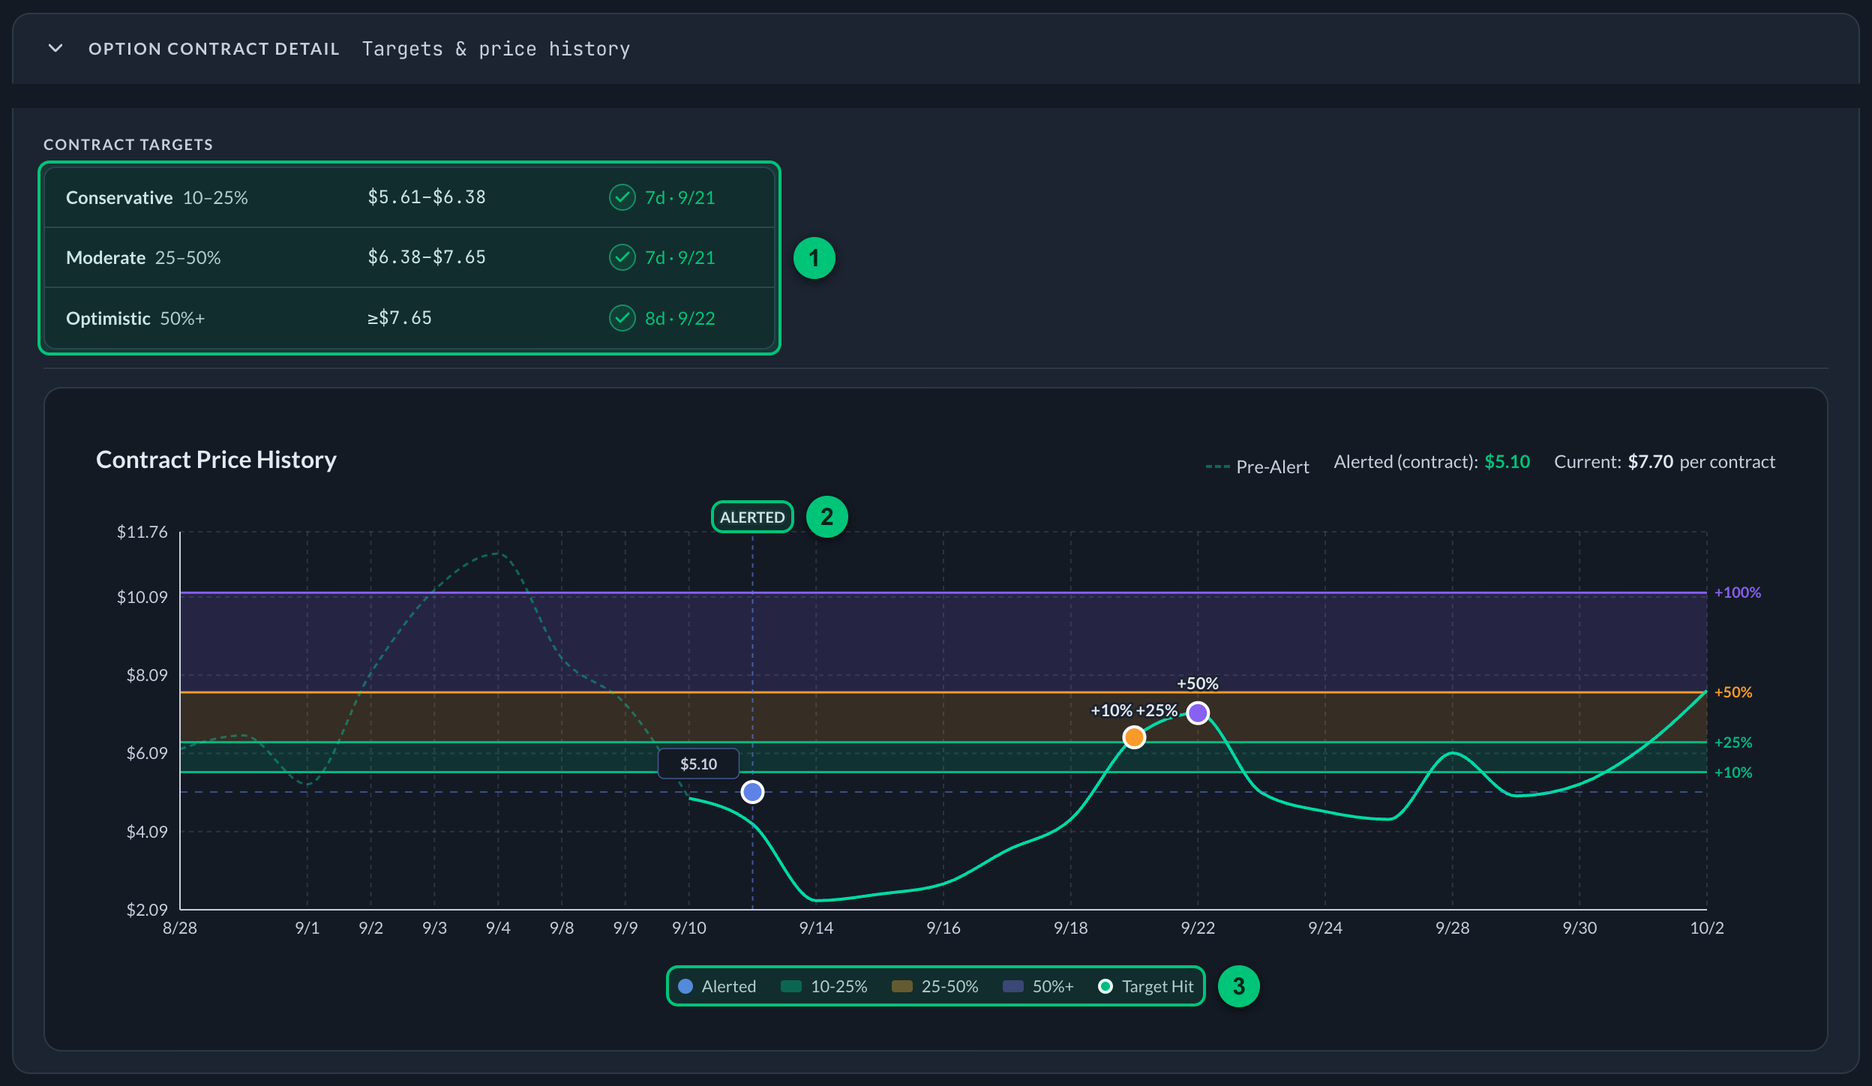The image size is (1872, 1086).
Task: Click the Optimistic target check icon
Action: [622, 318]
